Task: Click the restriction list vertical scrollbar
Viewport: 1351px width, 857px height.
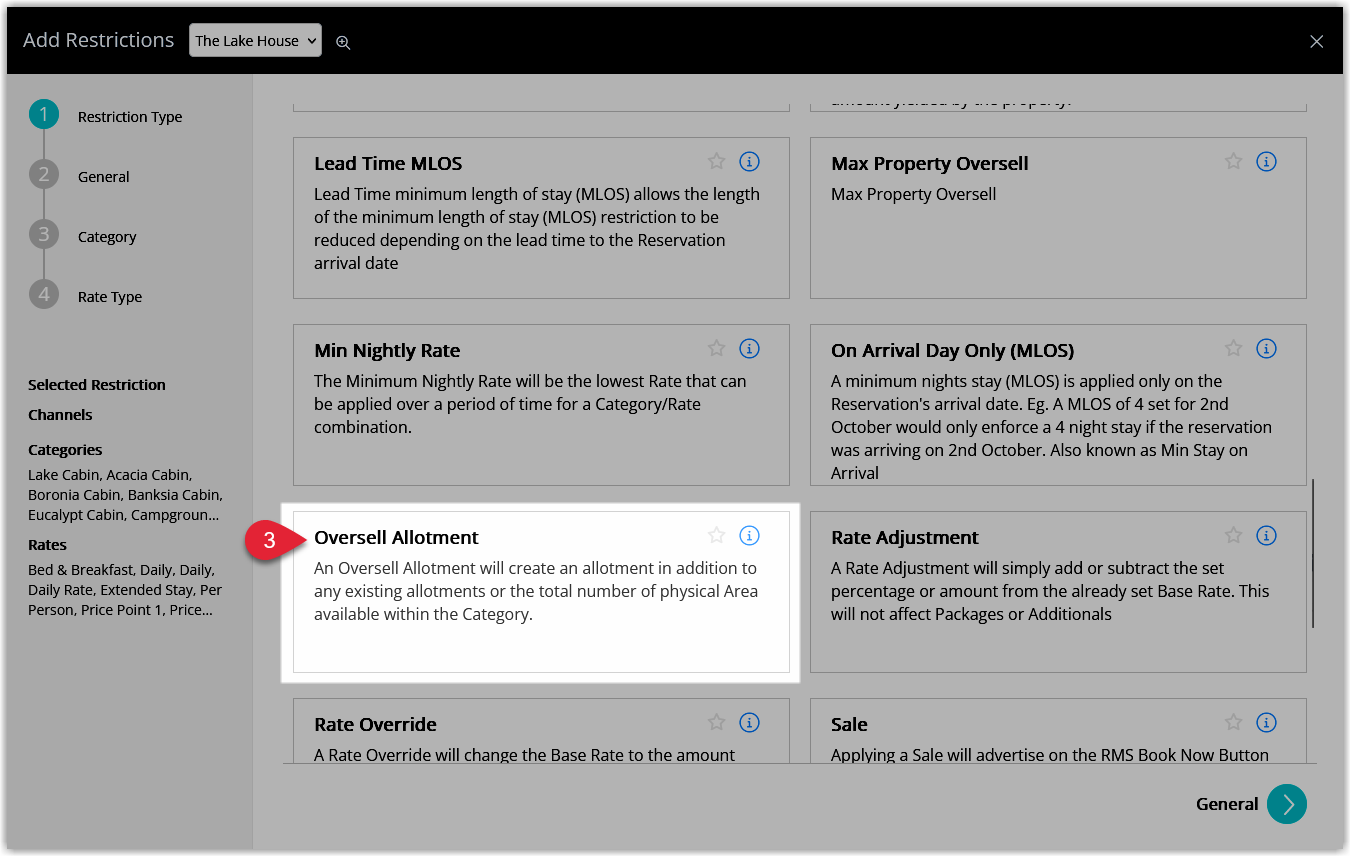Action: pyautogui.click(x=1313, y=553)
